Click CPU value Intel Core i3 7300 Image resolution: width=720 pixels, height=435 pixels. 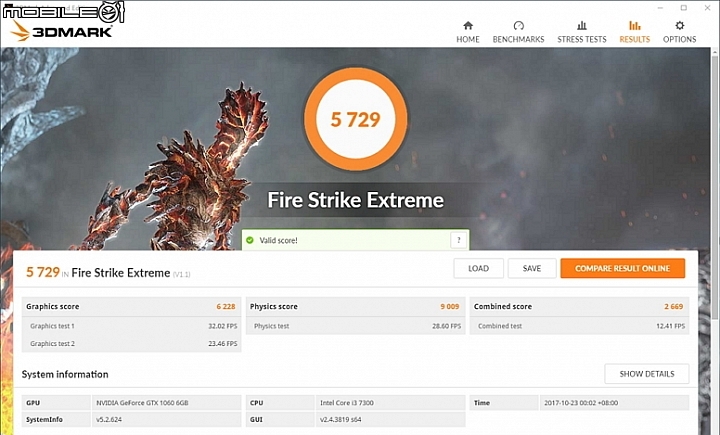[347, 403]
